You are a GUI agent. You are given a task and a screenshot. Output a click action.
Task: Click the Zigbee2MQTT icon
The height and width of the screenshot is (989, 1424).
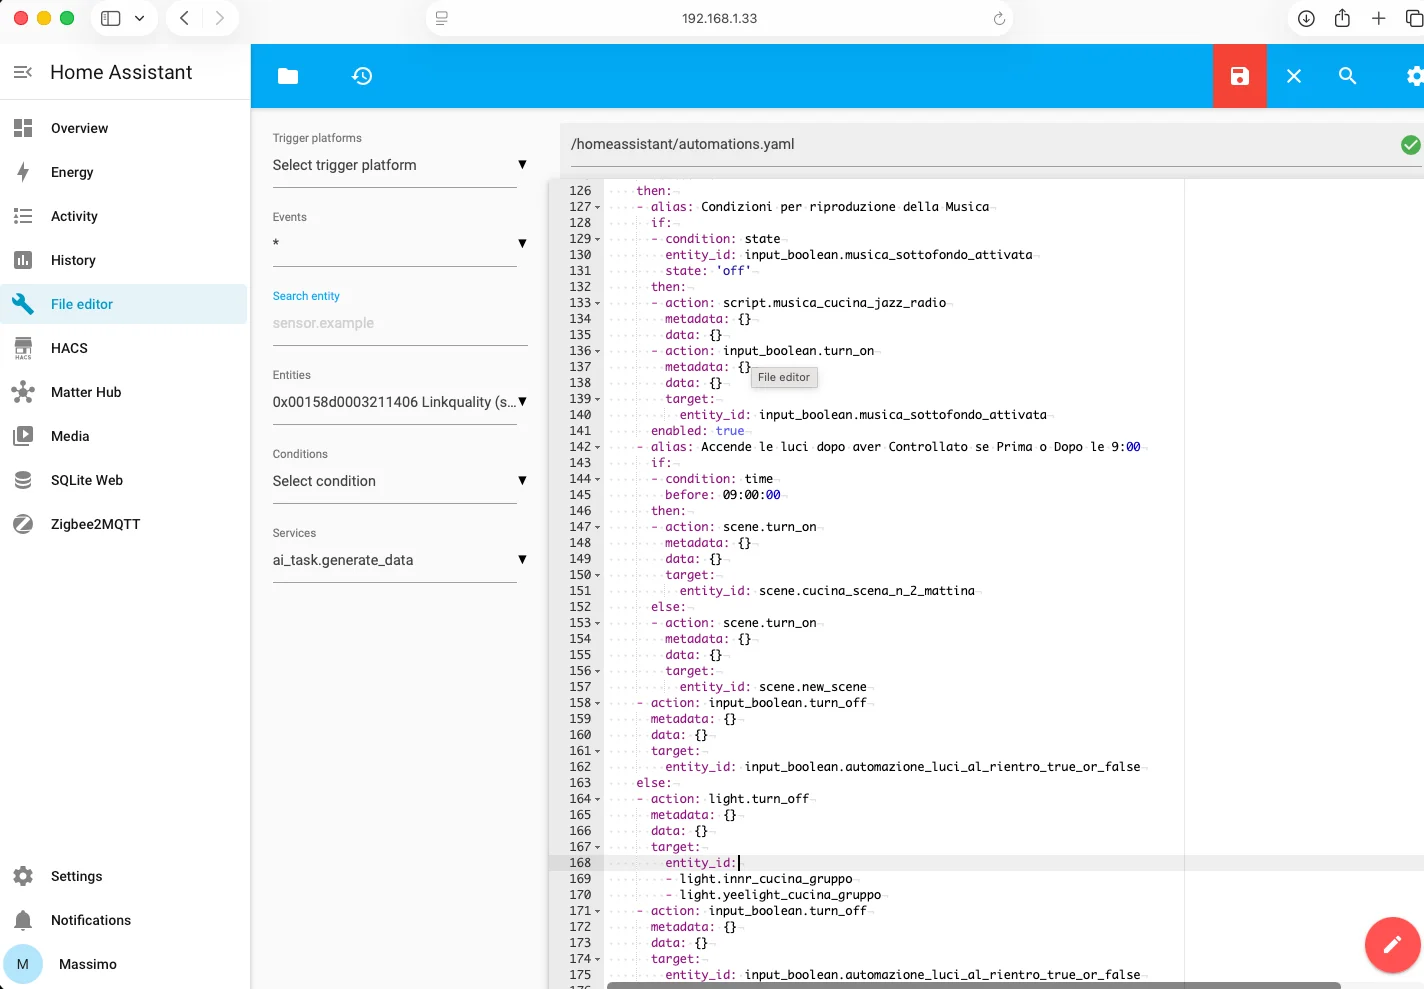[23, 524]
